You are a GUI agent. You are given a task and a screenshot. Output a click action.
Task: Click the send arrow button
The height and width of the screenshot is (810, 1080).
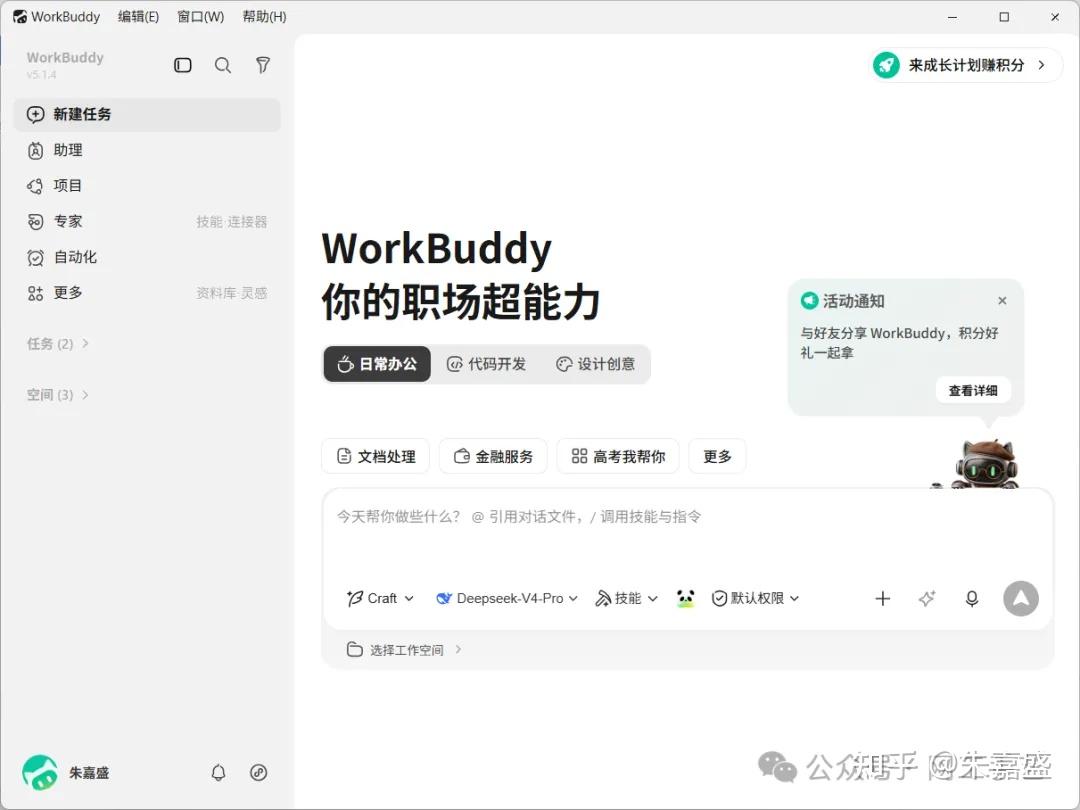1021,599
